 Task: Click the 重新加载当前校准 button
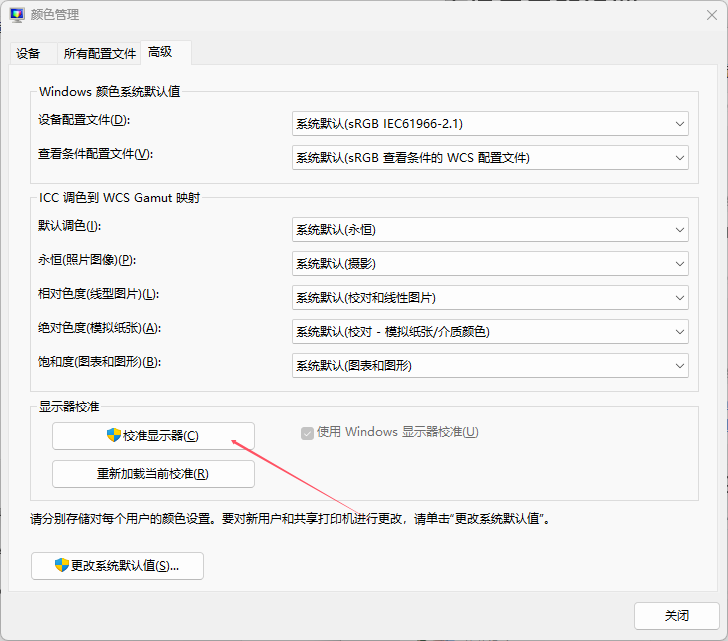point(153,474)
